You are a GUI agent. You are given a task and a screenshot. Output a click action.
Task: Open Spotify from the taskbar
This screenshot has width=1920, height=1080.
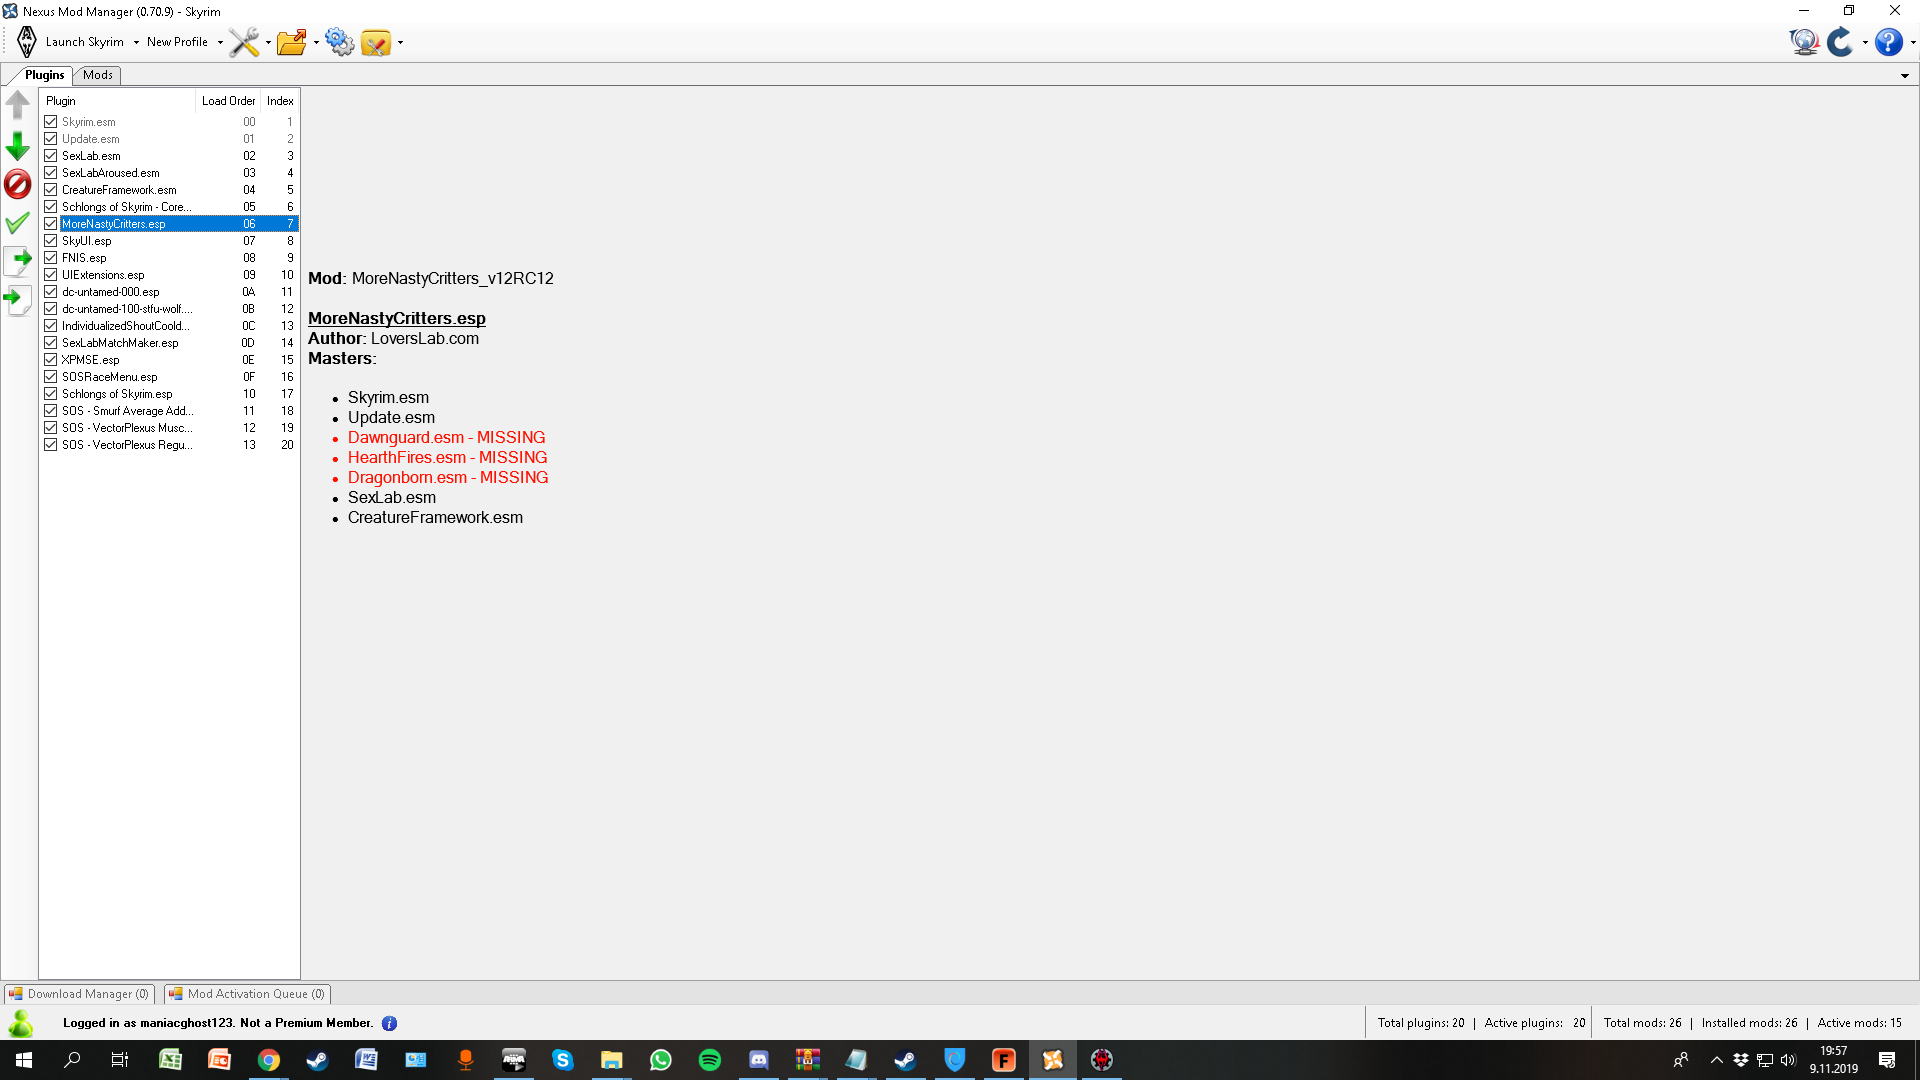point(710,1060)
